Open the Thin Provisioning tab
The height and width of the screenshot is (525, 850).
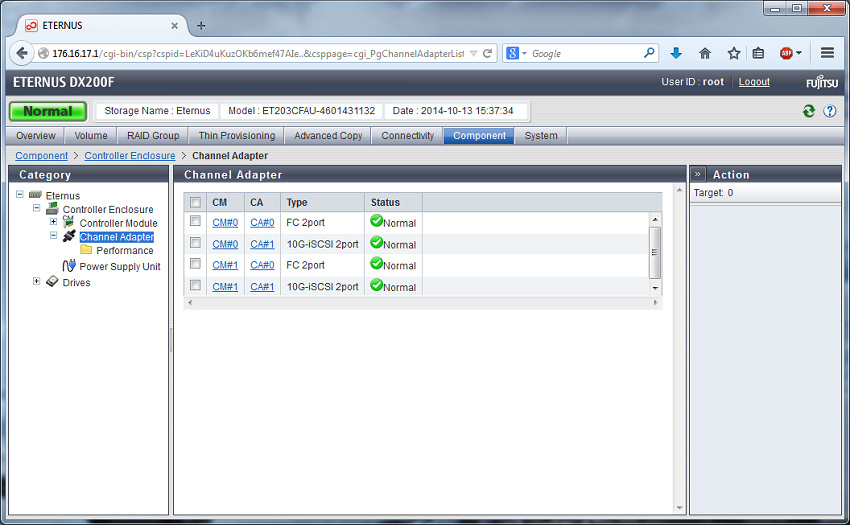(237, 136)
